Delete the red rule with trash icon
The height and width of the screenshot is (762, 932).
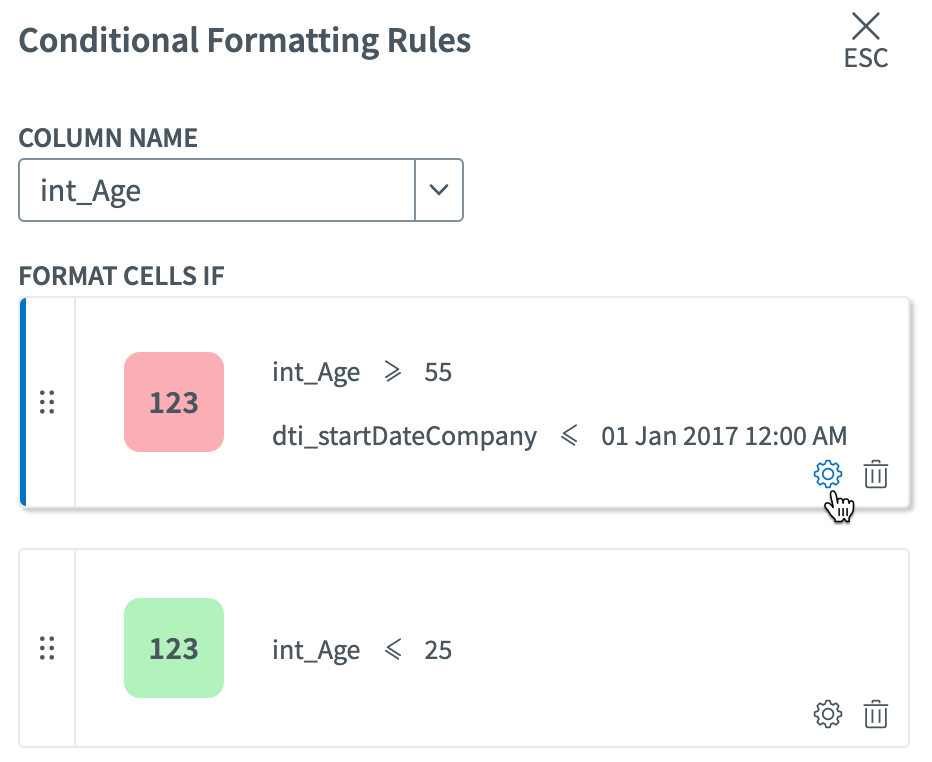(x=876, y=474)
